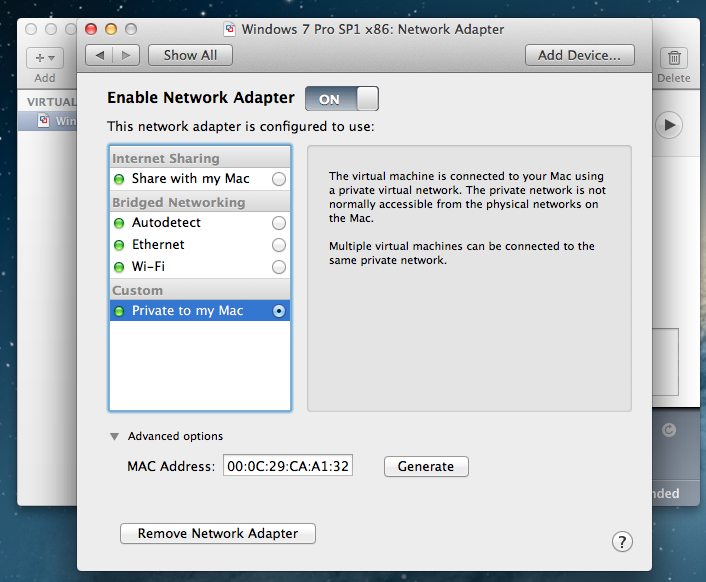
Task: Click the Remove Network Adapter button
Action: 217,533
